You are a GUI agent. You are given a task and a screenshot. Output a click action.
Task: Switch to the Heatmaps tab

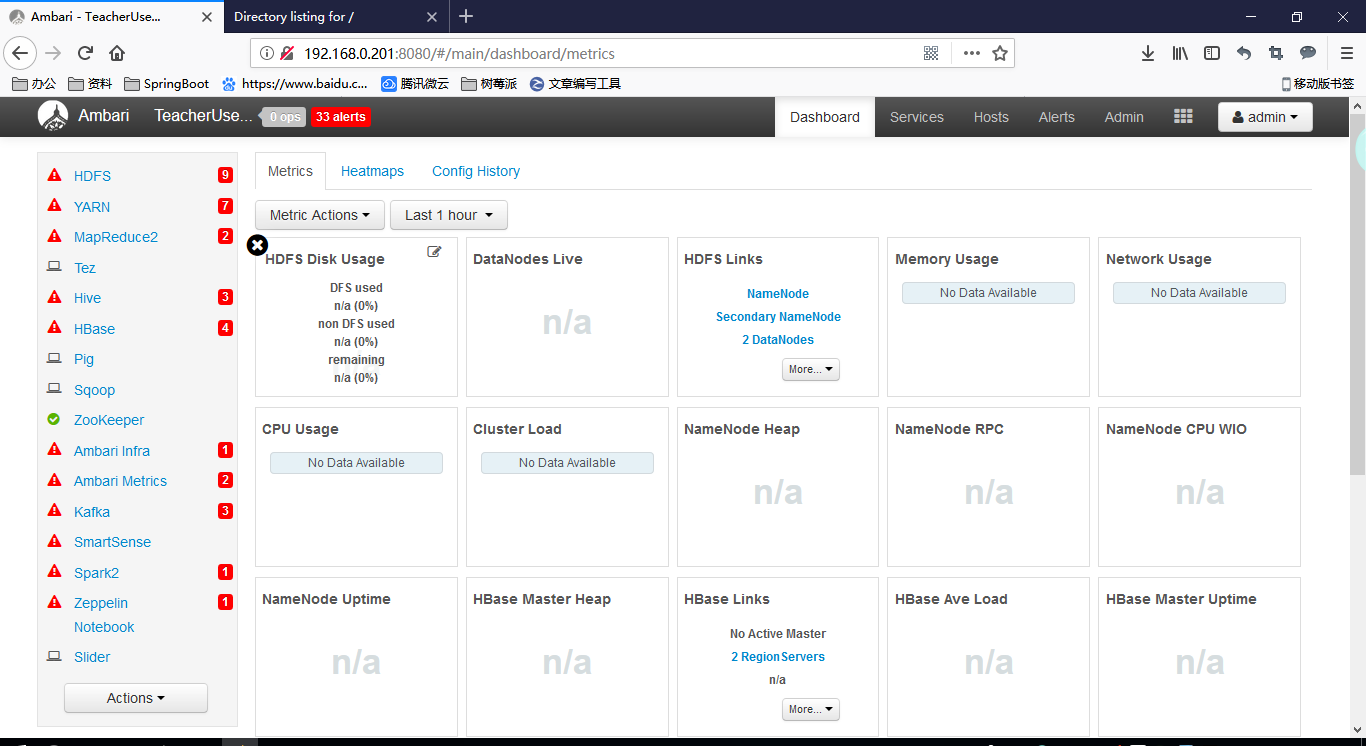[372, 171]
